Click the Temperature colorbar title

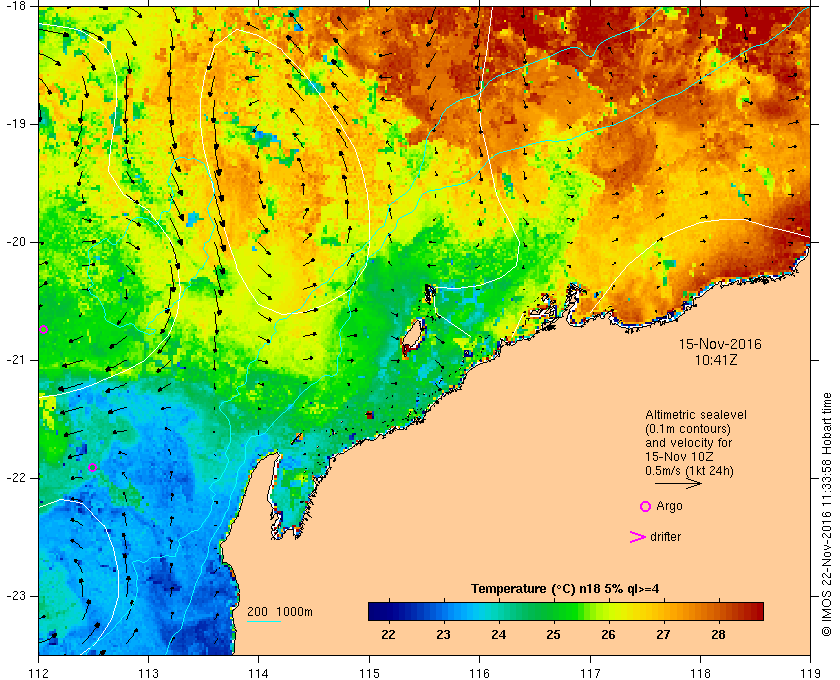[x=565, y=589]
